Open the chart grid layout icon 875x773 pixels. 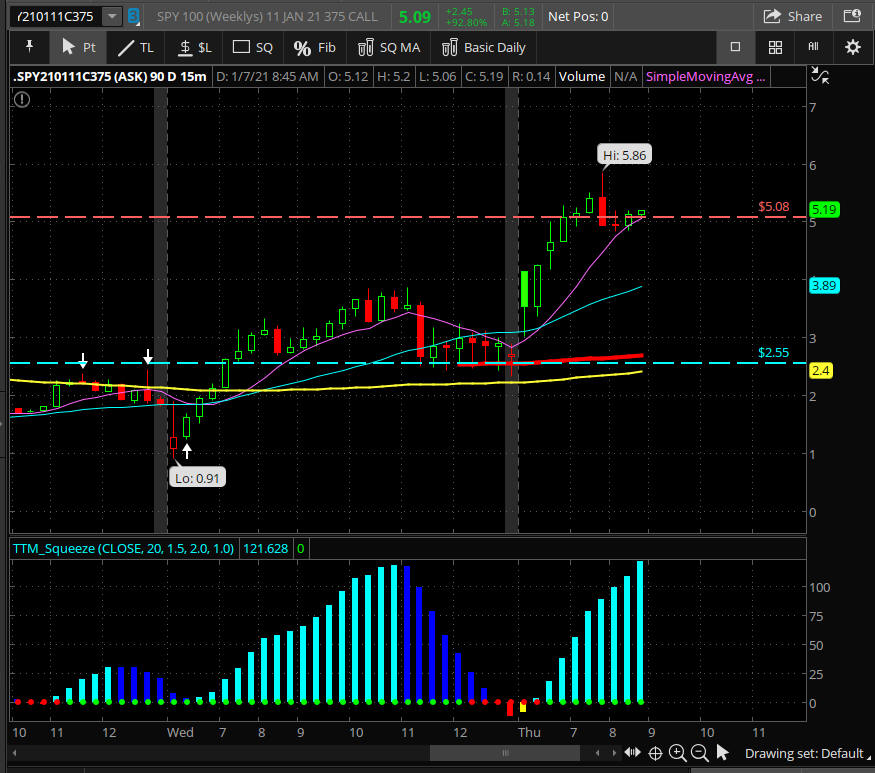(x=775, y=47)
